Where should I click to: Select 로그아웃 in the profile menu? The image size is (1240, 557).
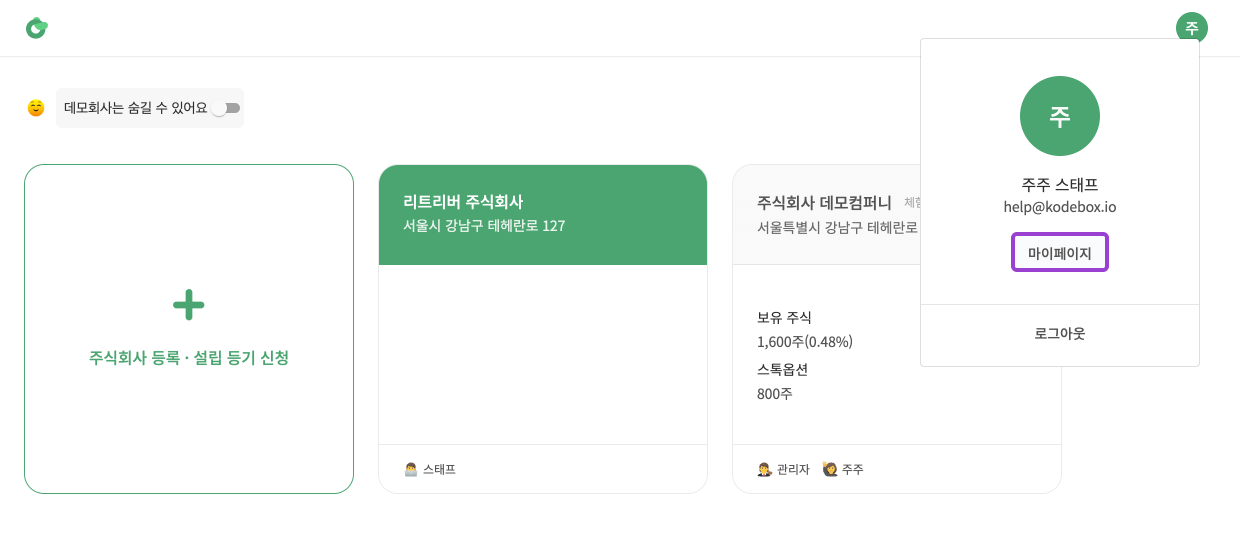point(1059,334)
